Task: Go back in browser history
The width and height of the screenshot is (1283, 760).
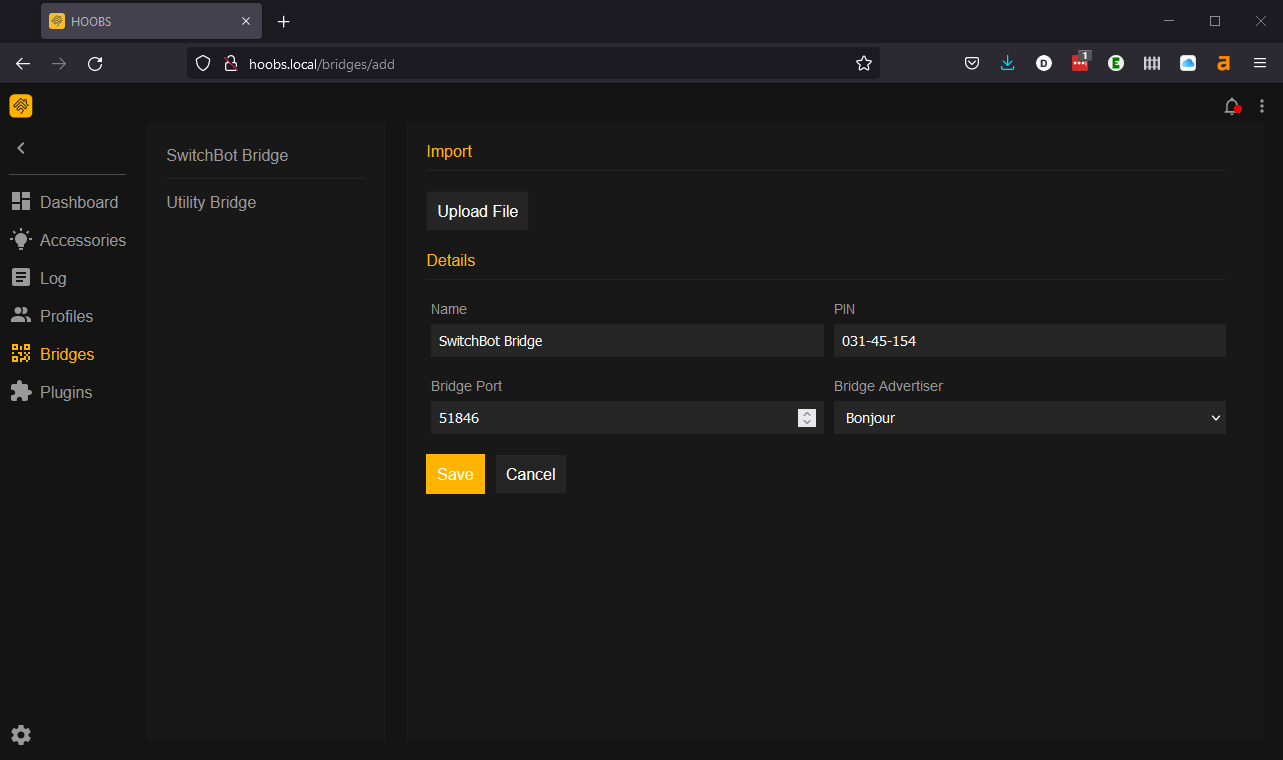Action: coord(23,63)
